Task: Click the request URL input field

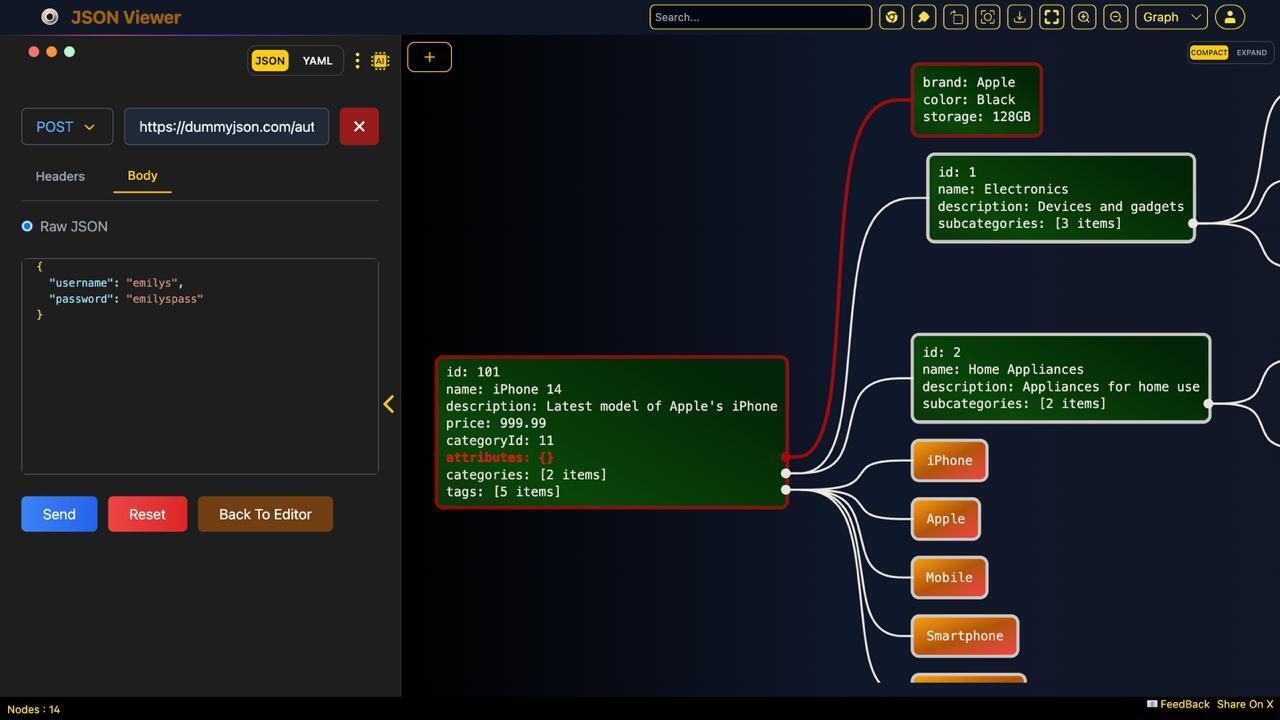Action: [226, 127]
